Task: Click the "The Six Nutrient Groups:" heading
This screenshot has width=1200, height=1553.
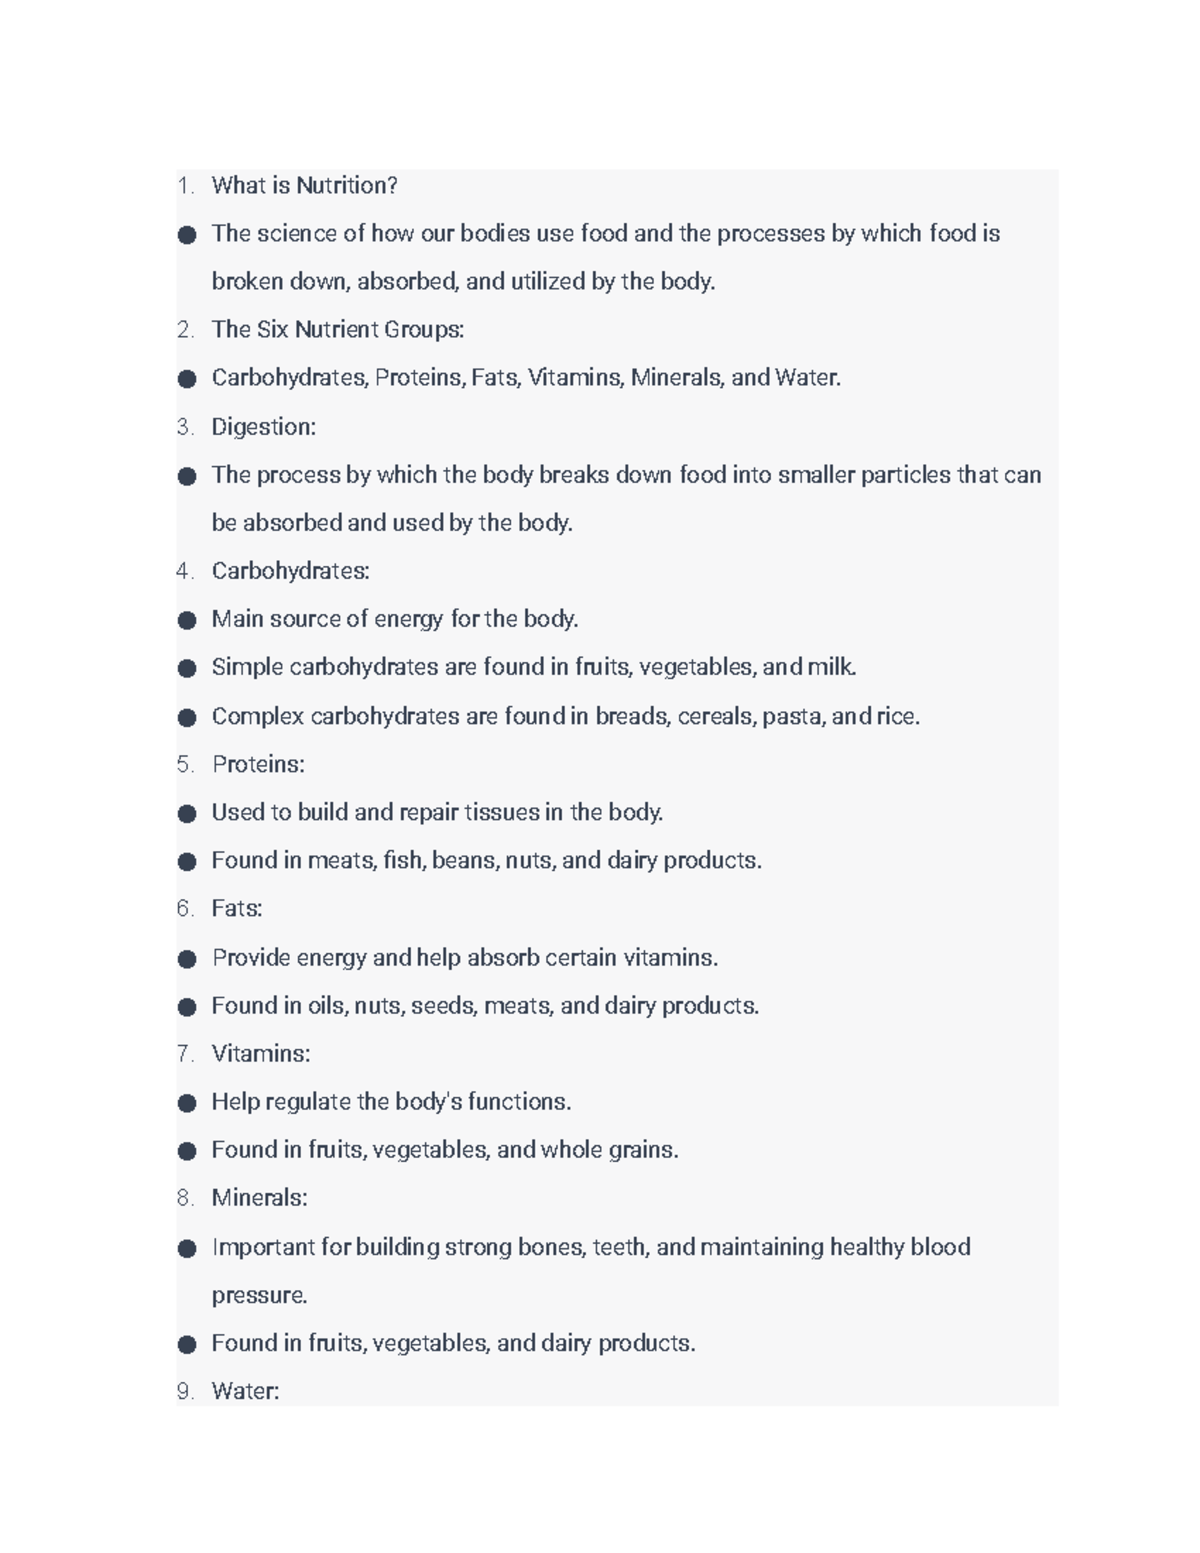Action: [x=337, y=330]
